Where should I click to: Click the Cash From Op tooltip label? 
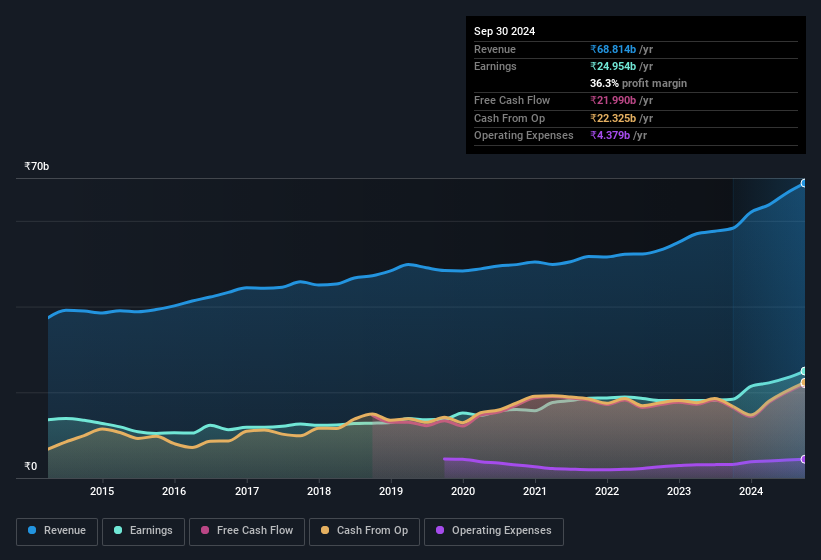coord(509,118)
